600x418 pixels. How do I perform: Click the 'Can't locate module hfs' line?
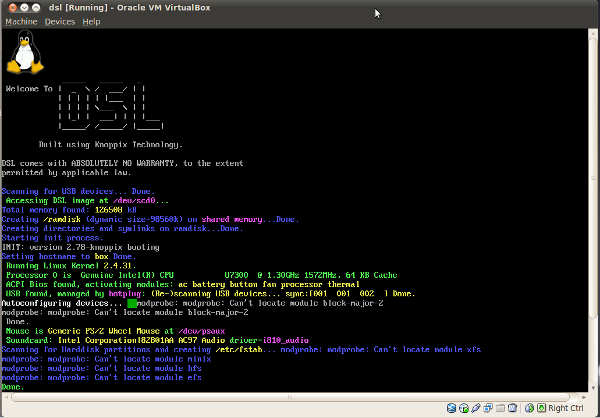101,368
